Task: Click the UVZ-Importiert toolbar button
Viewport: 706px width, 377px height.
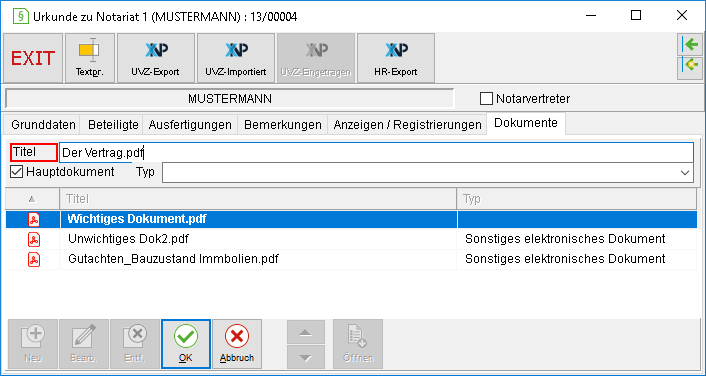Action: pyautogui.click(x=235, y=58)
